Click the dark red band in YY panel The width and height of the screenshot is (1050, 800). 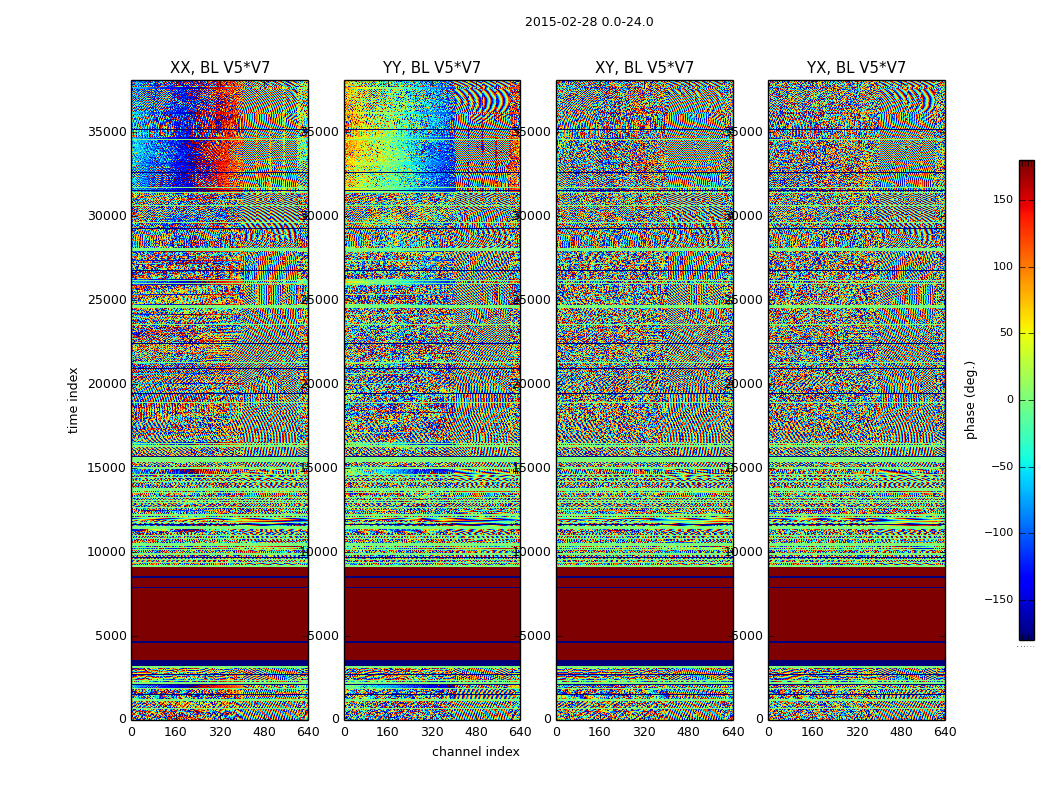(432, 612)
